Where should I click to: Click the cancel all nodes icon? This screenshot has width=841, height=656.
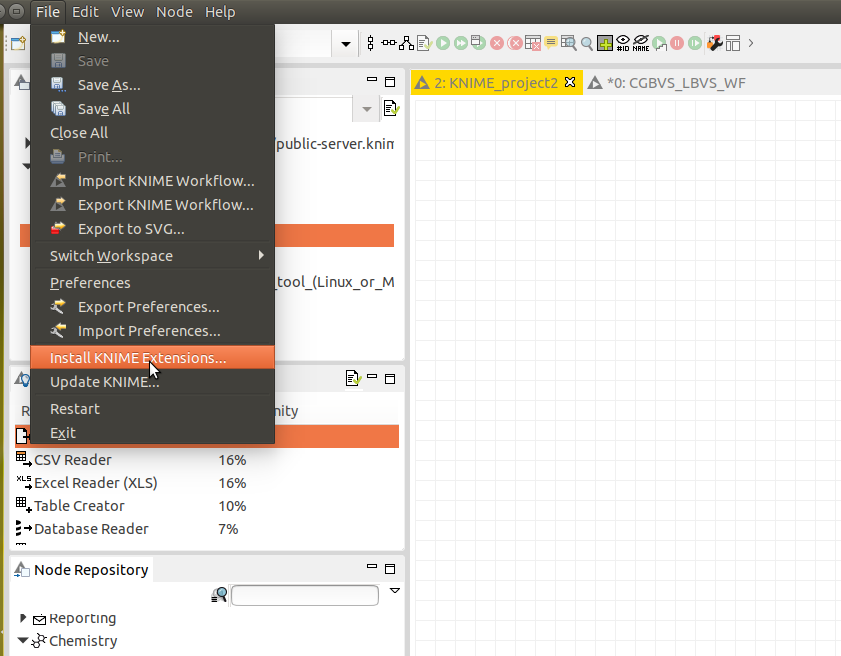(515, 43)
